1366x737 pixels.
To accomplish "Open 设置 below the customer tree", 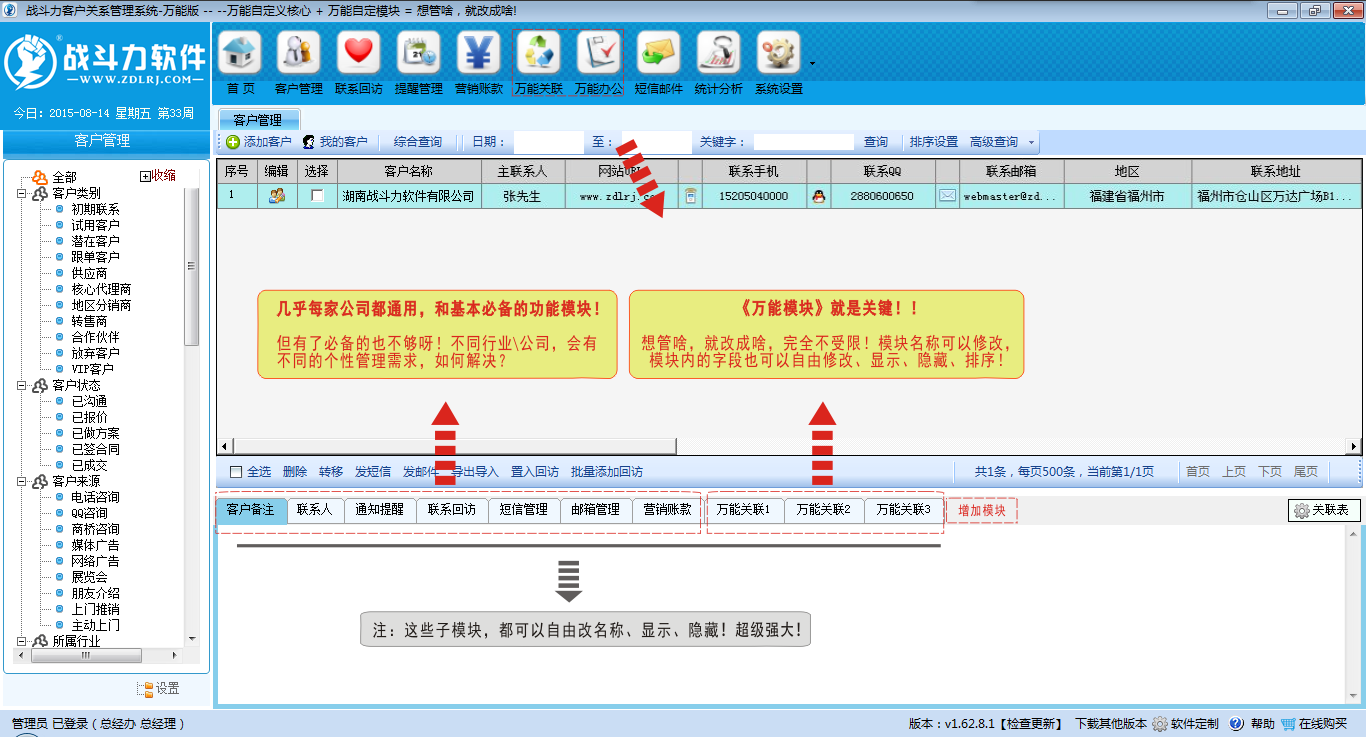I will pyautogui.click(x=158, y=689).
